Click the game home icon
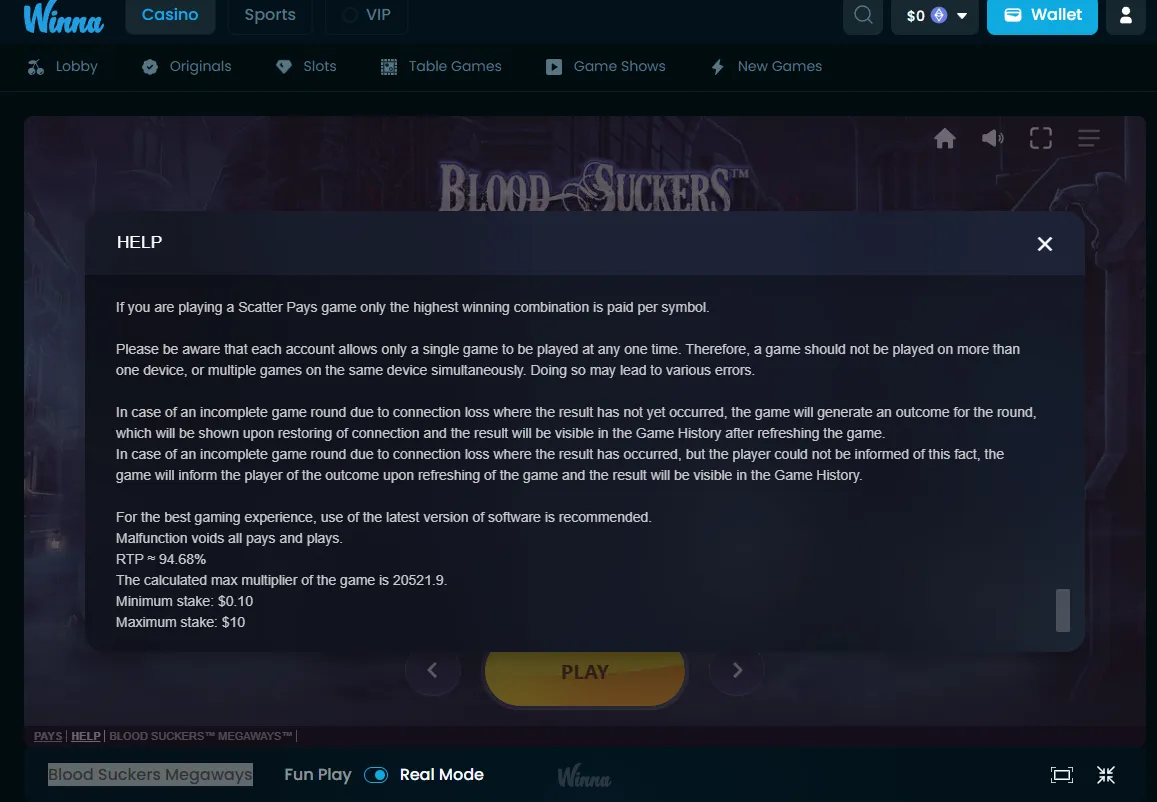1157x802 pixels. (944, 138)
